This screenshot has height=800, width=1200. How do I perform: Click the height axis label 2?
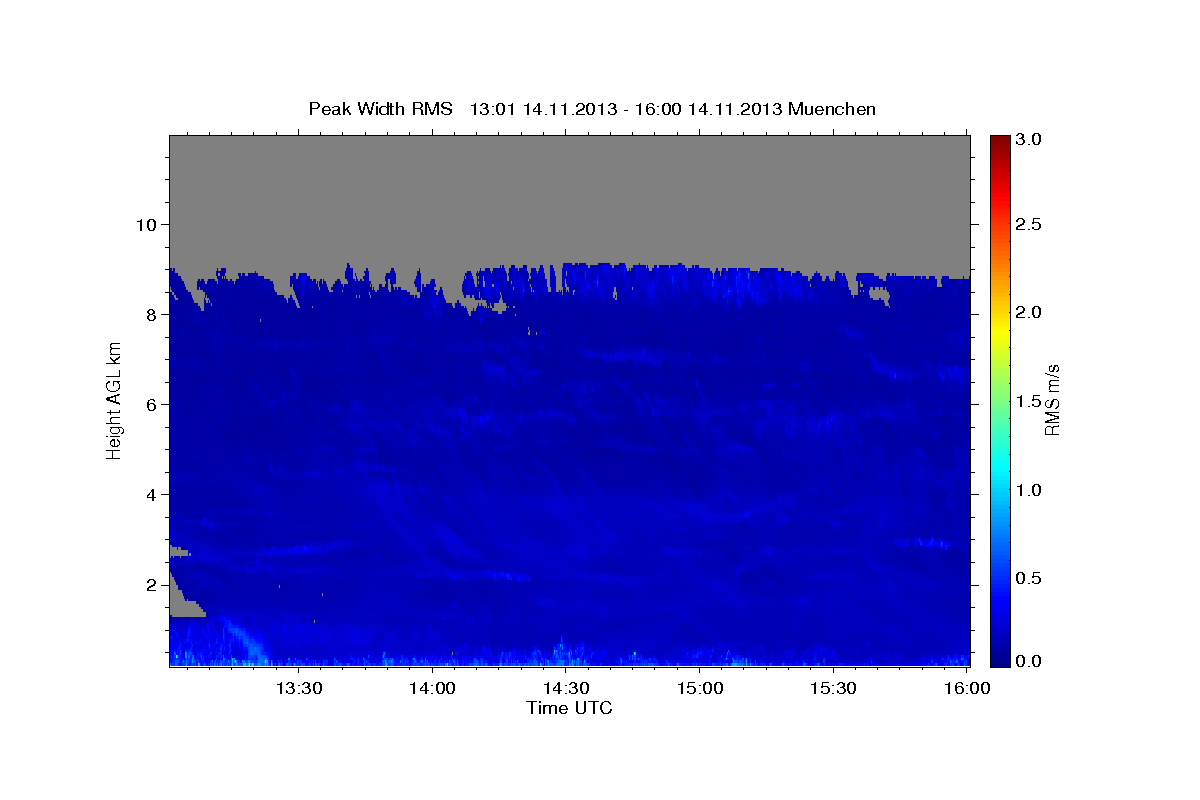tap(153, 584)
